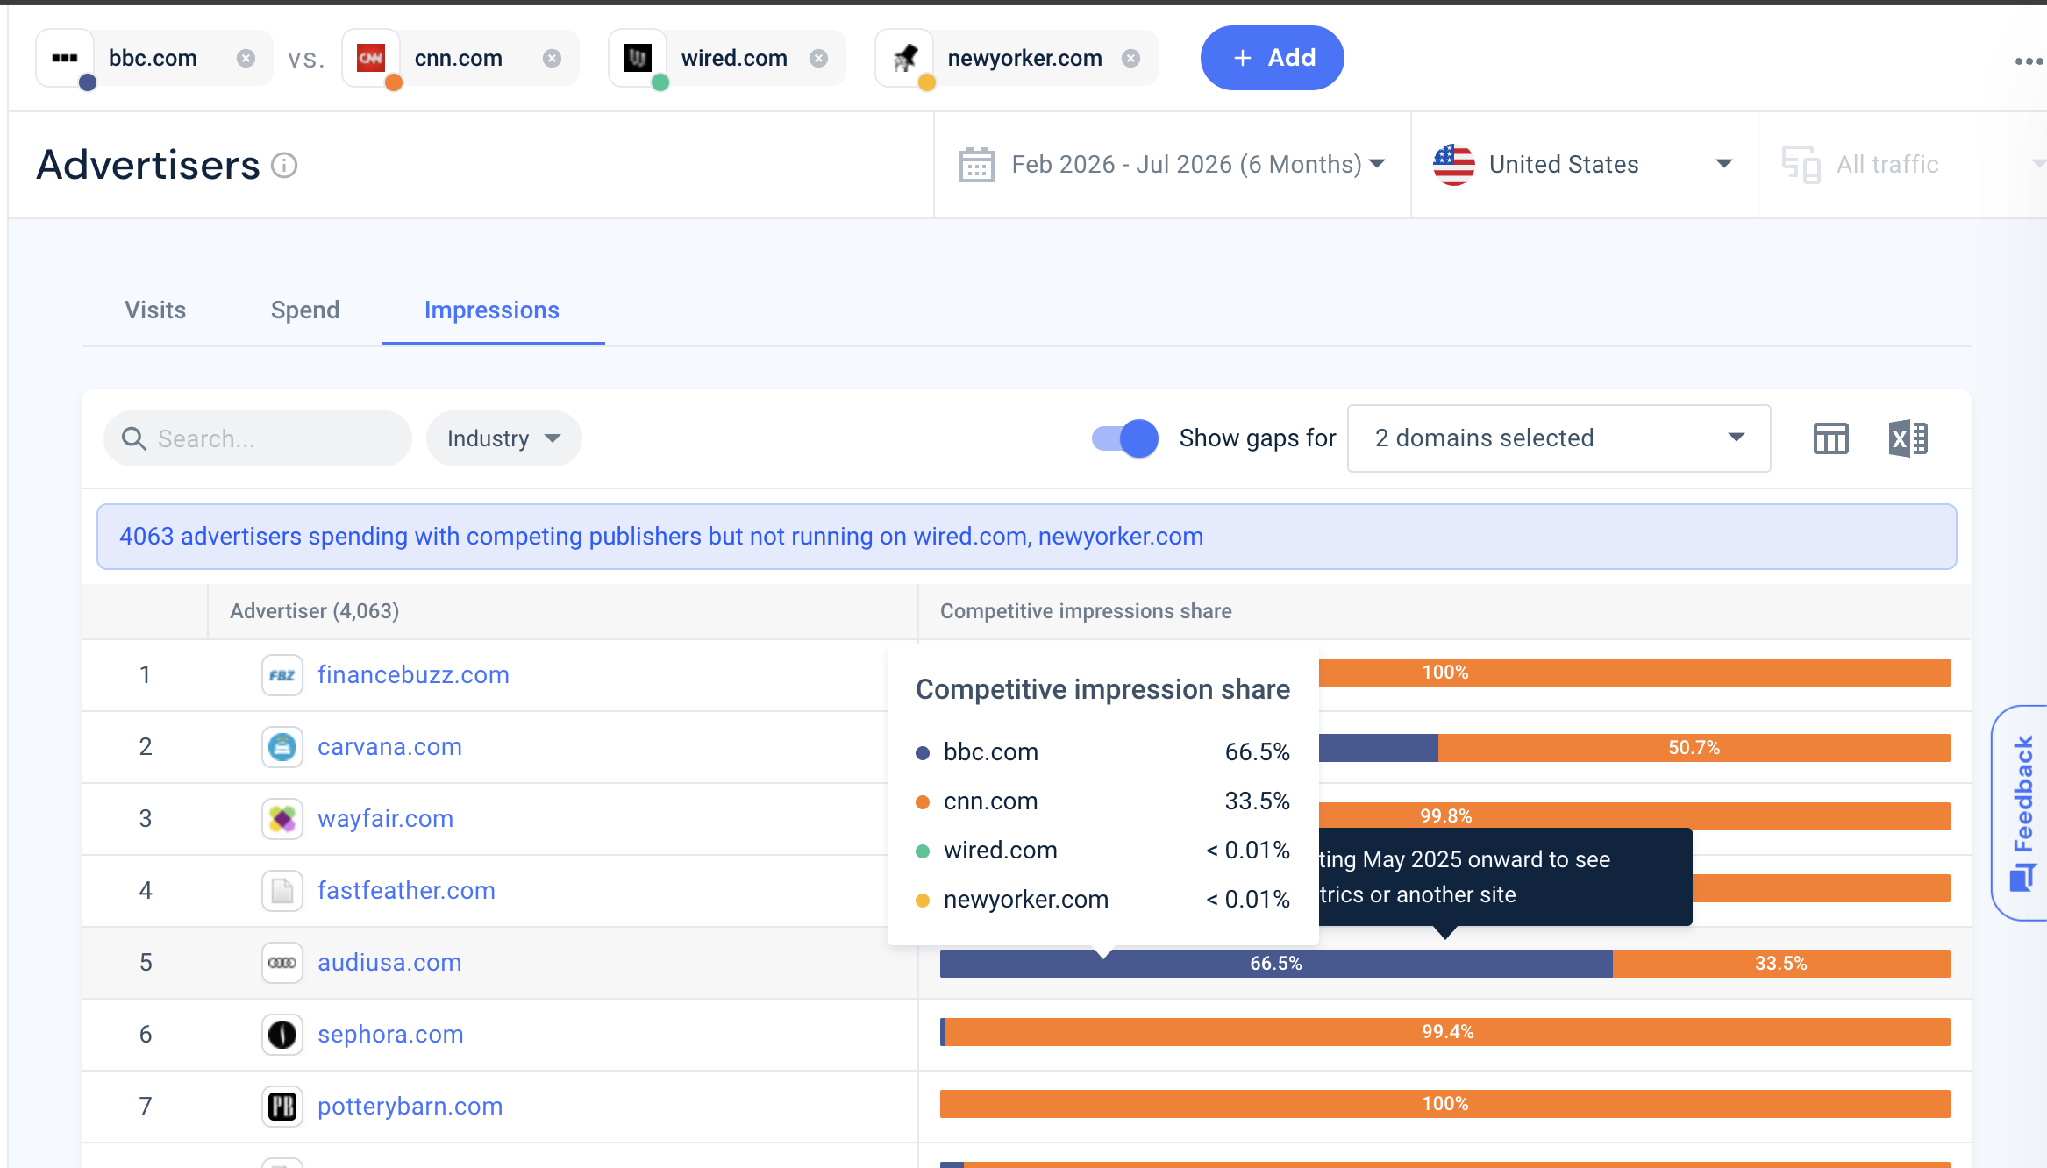Click the wayfair.com favicon
Image resolution: width=2047 pixels, height=1168 pixels.
coord(282,819)
